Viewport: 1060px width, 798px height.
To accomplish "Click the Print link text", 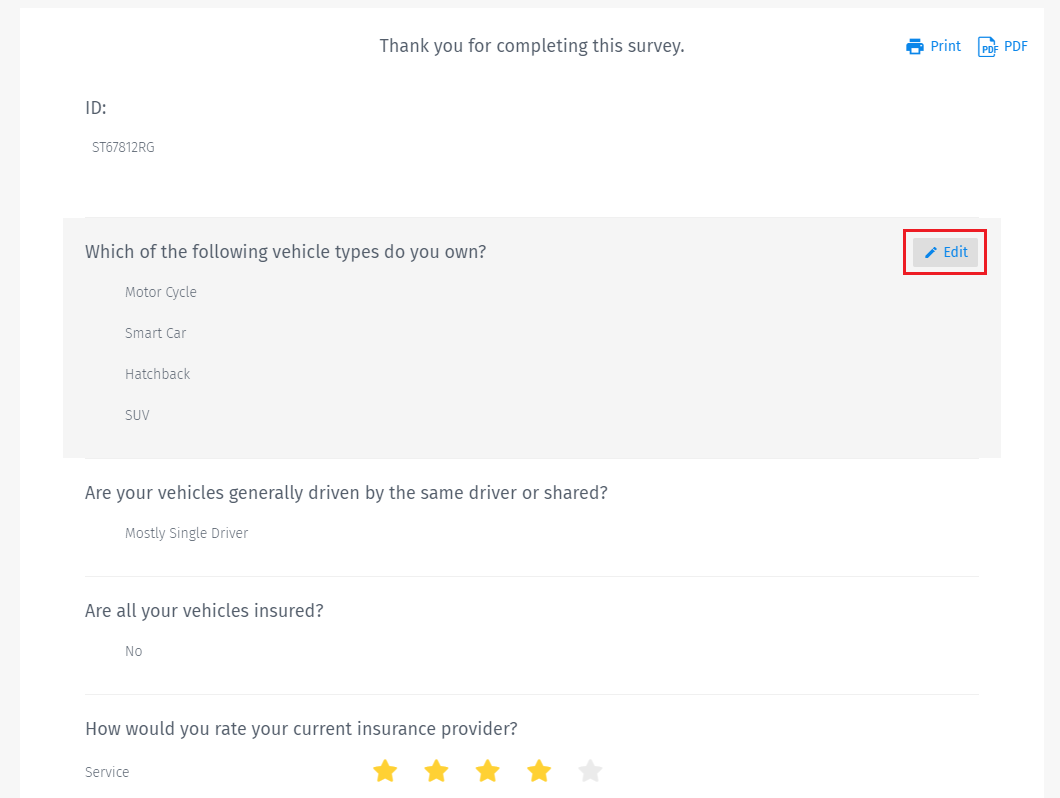I will pyautogui.click(x=945, y=46).
